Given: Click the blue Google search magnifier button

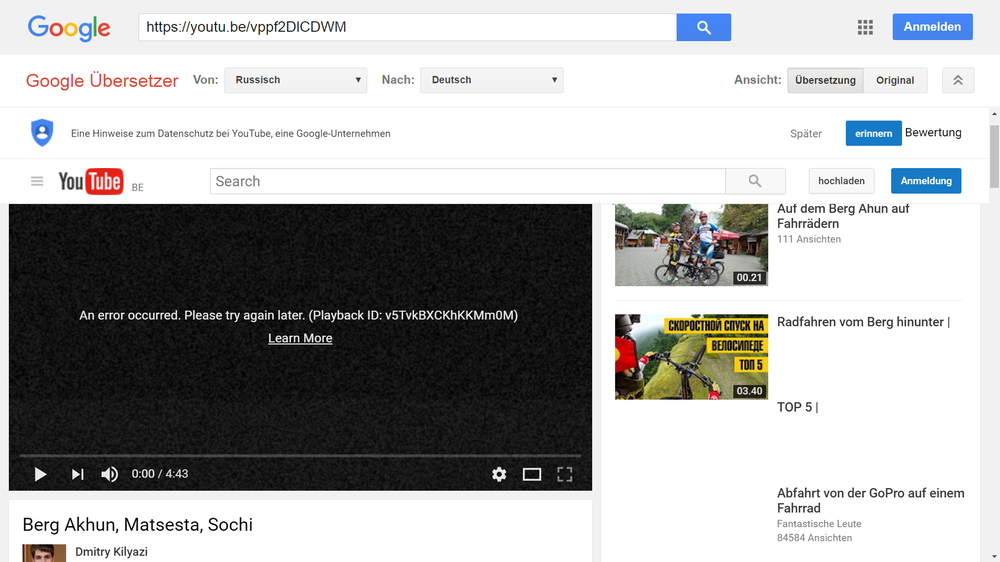Looking at the screenshot, I should click(703, 27).
